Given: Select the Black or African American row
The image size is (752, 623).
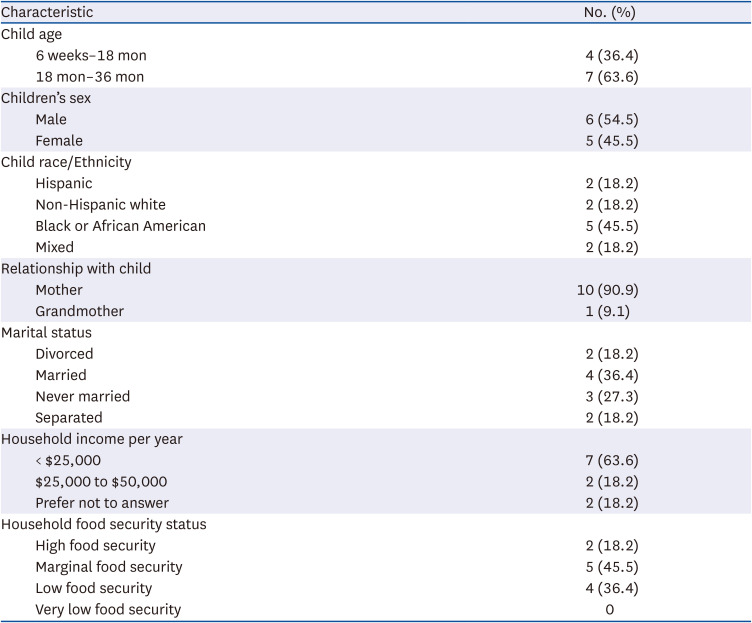Looking at the screenshot, I should 120,226.
